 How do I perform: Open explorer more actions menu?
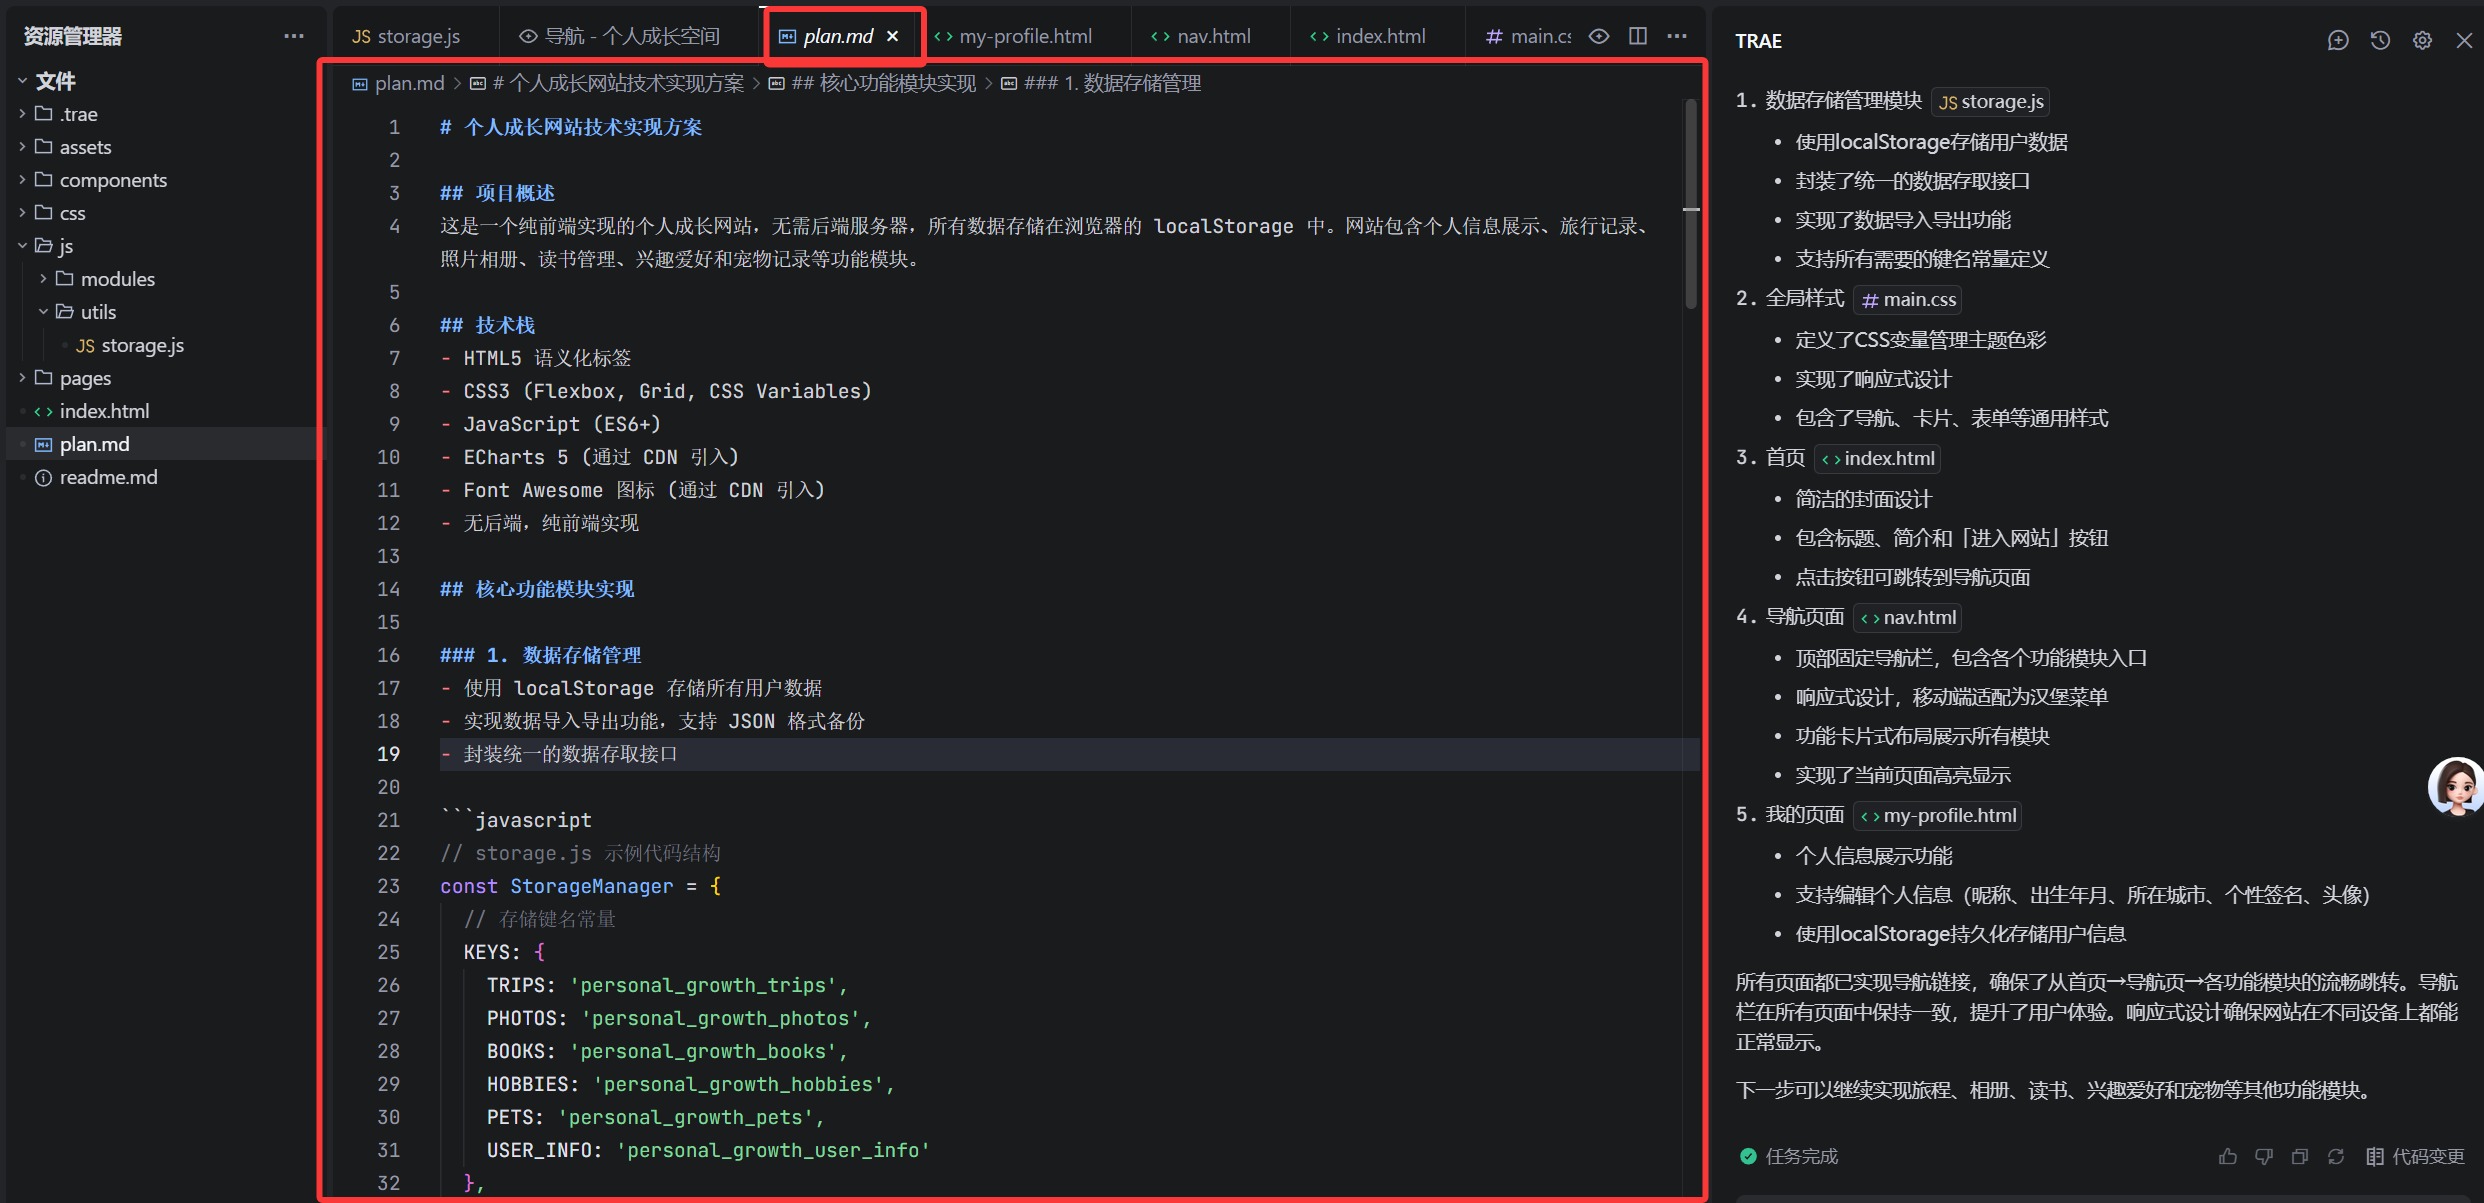294,36
